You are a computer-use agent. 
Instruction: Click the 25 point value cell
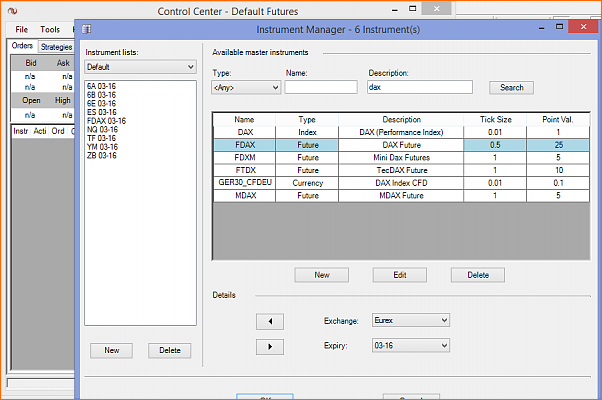point(558,145)
